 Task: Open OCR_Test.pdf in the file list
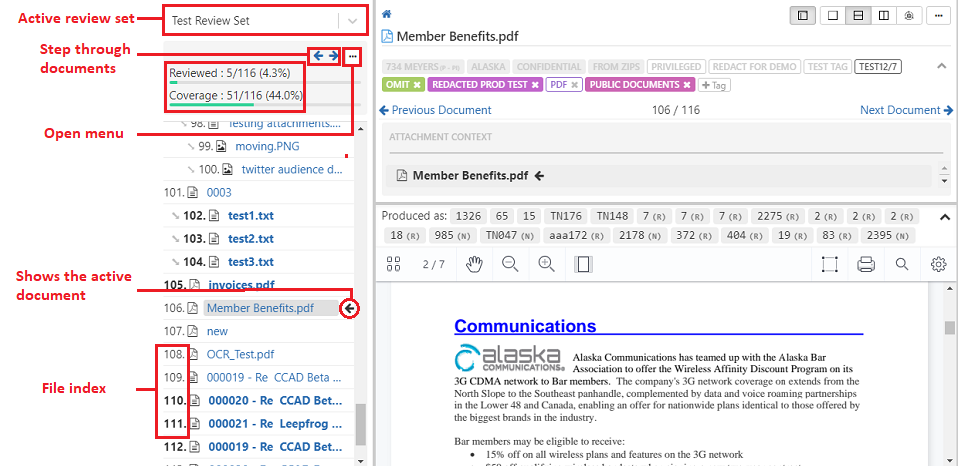tap(240, 354)
